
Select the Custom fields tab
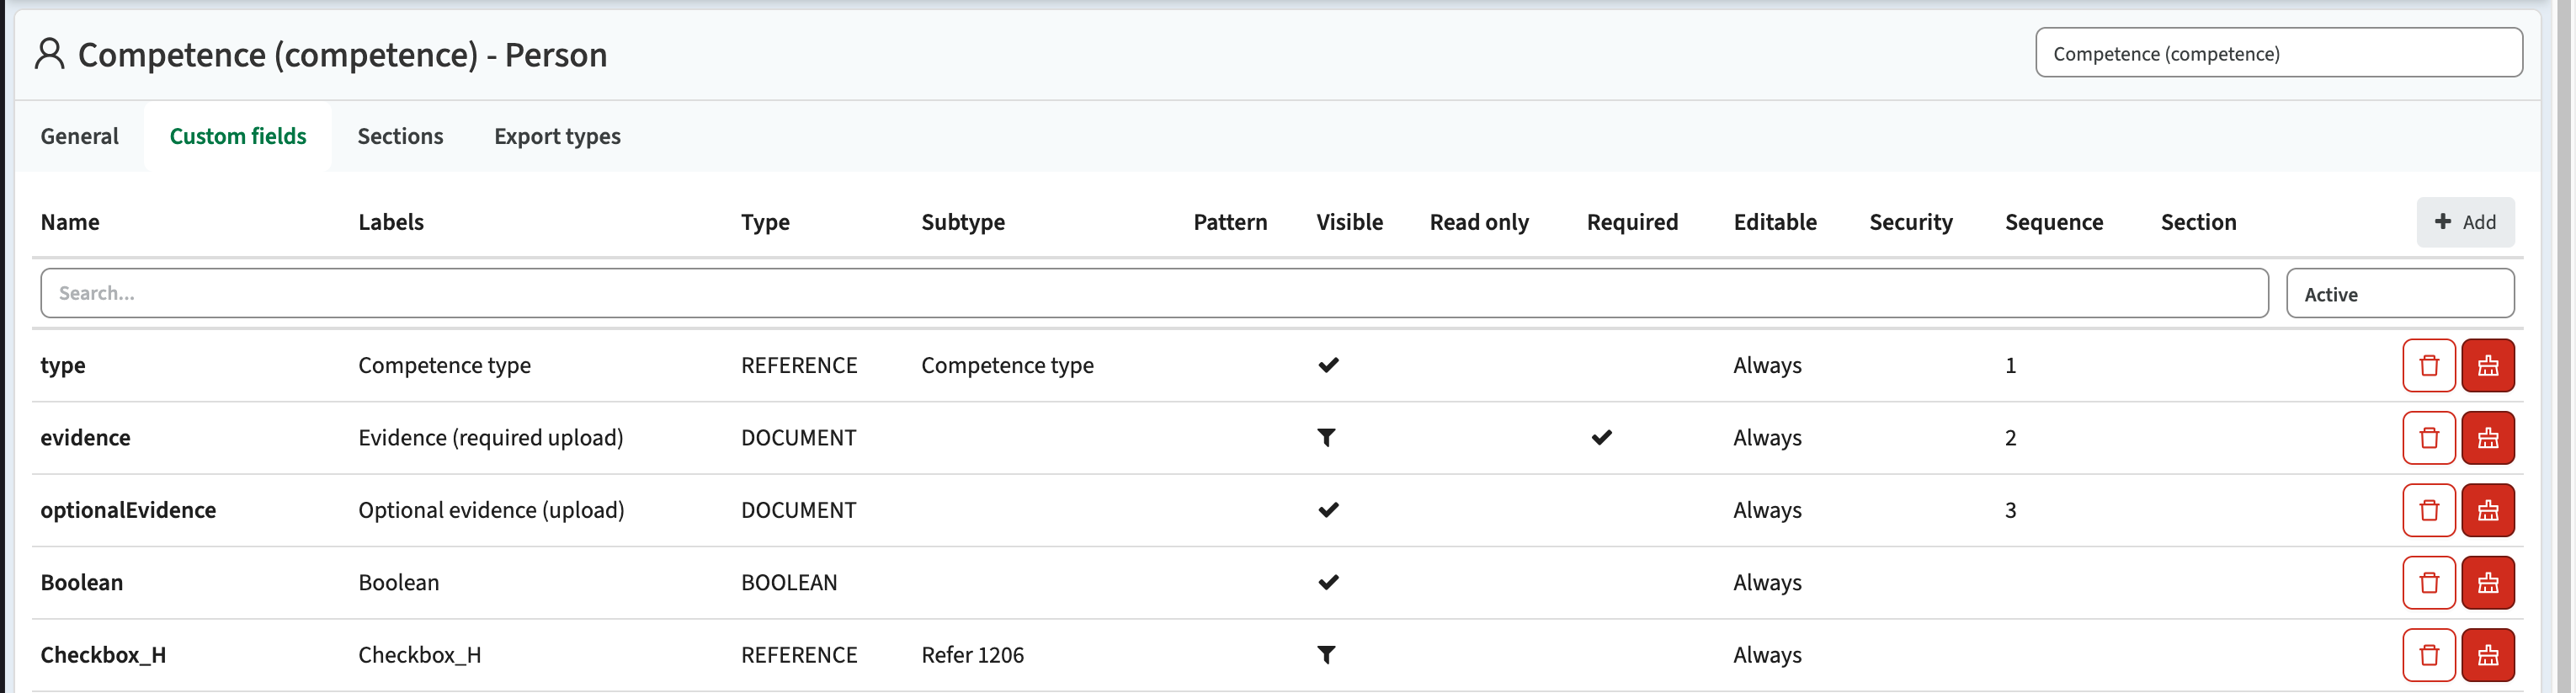[238, 136]
